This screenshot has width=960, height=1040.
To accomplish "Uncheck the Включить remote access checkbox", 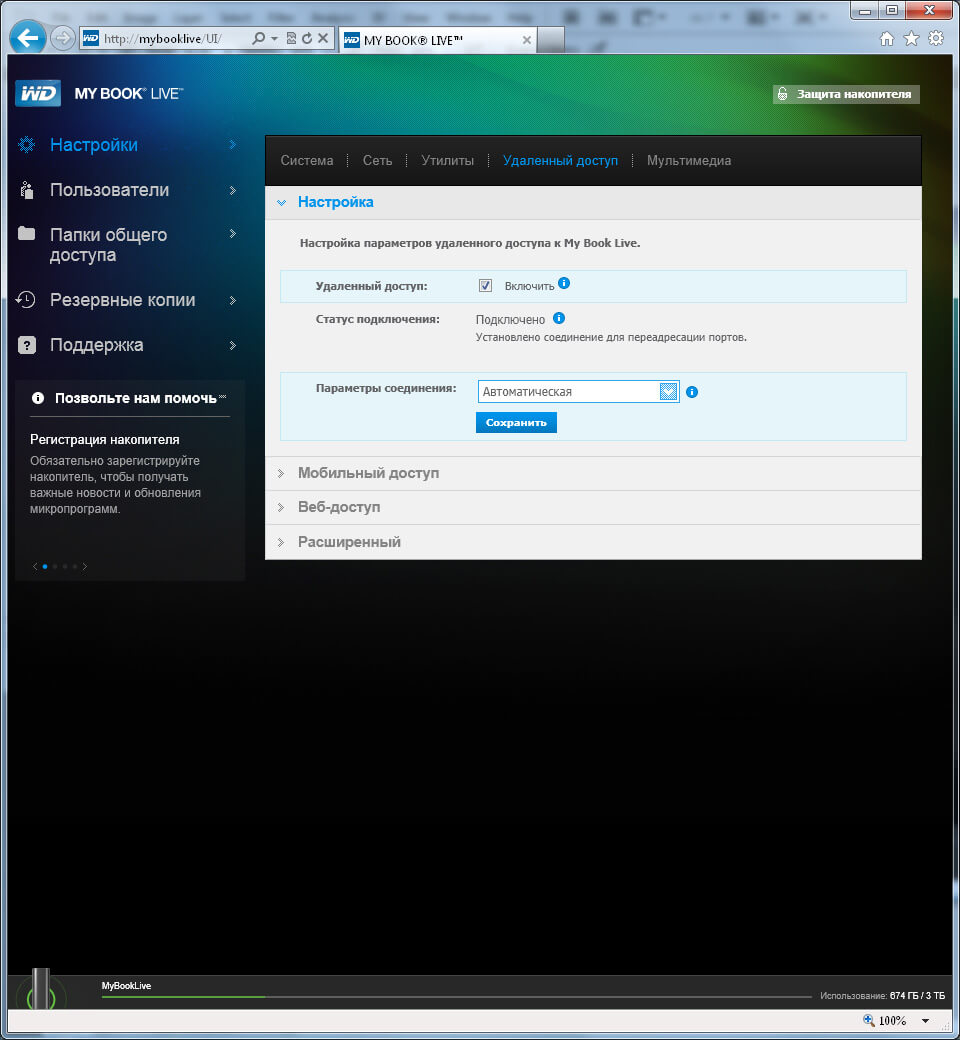I will tap(485, 286).
